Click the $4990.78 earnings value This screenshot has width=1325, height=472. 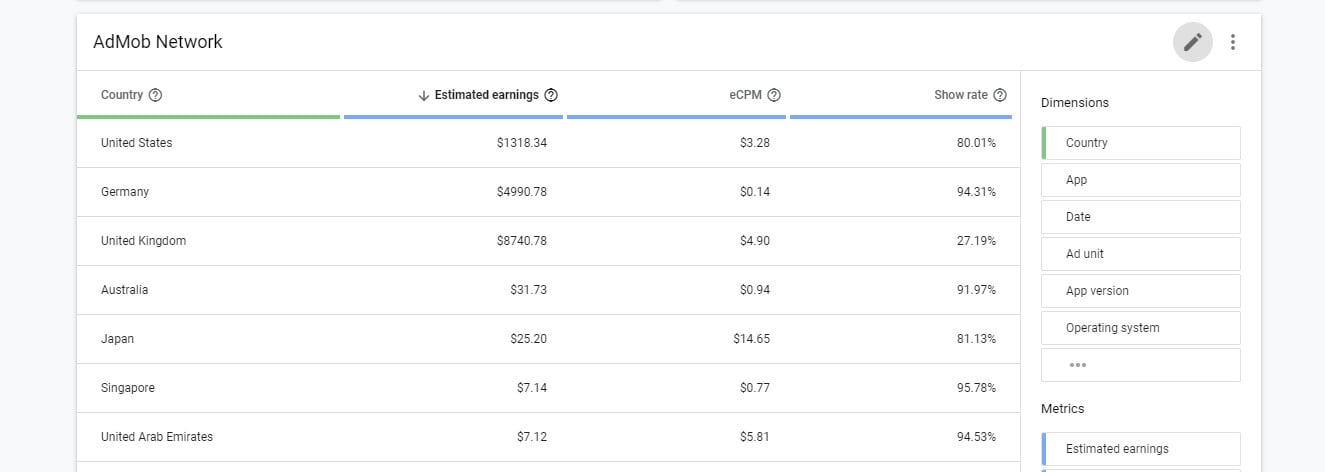pos(522,192)
